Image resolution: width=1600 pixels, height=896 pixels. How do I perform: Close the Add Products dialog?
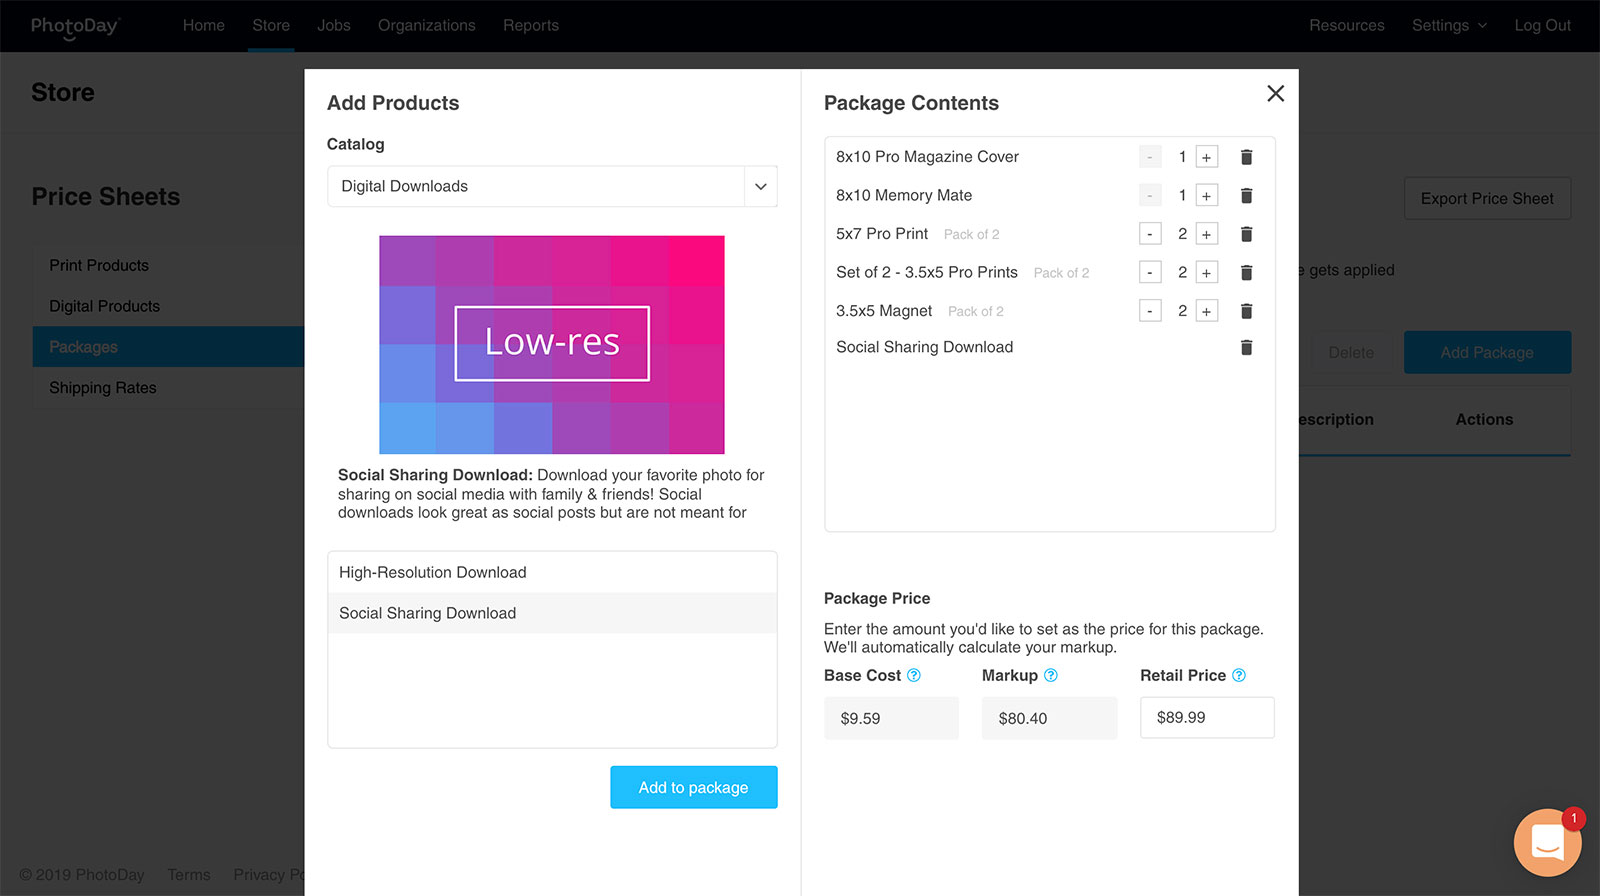click(x=1275, y=94)
